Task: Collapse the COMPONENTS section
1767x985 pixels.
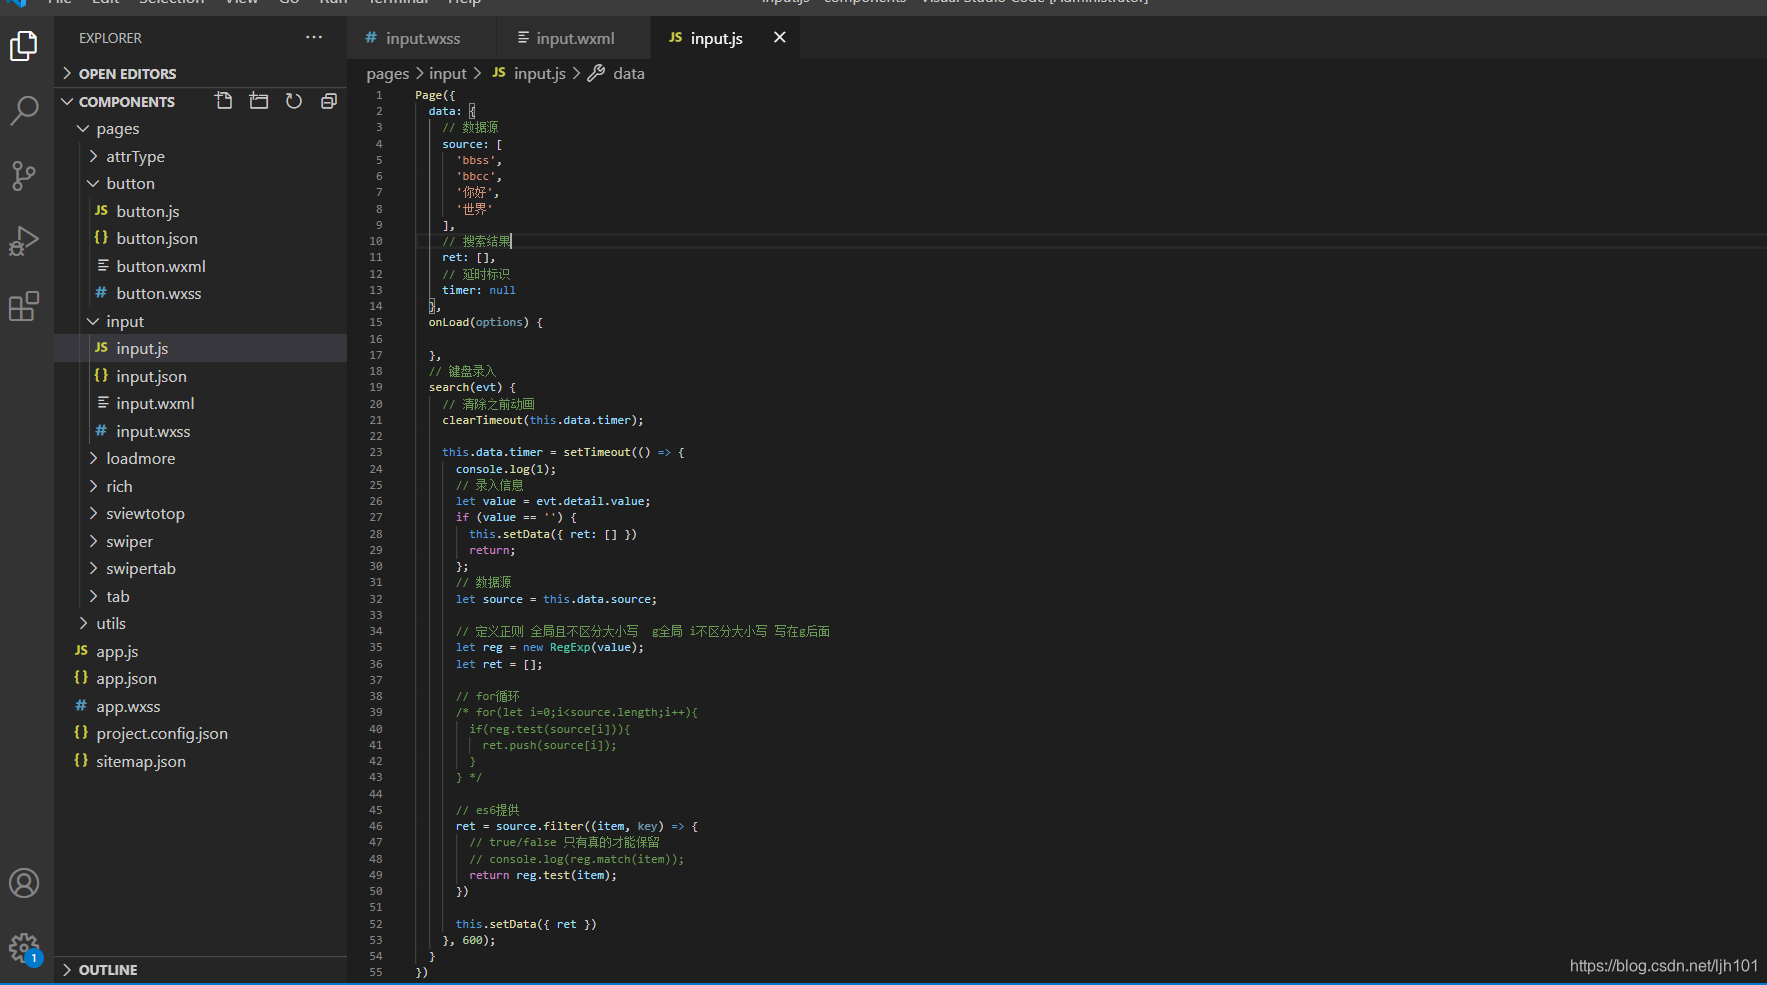Action: tap(127, 102)
